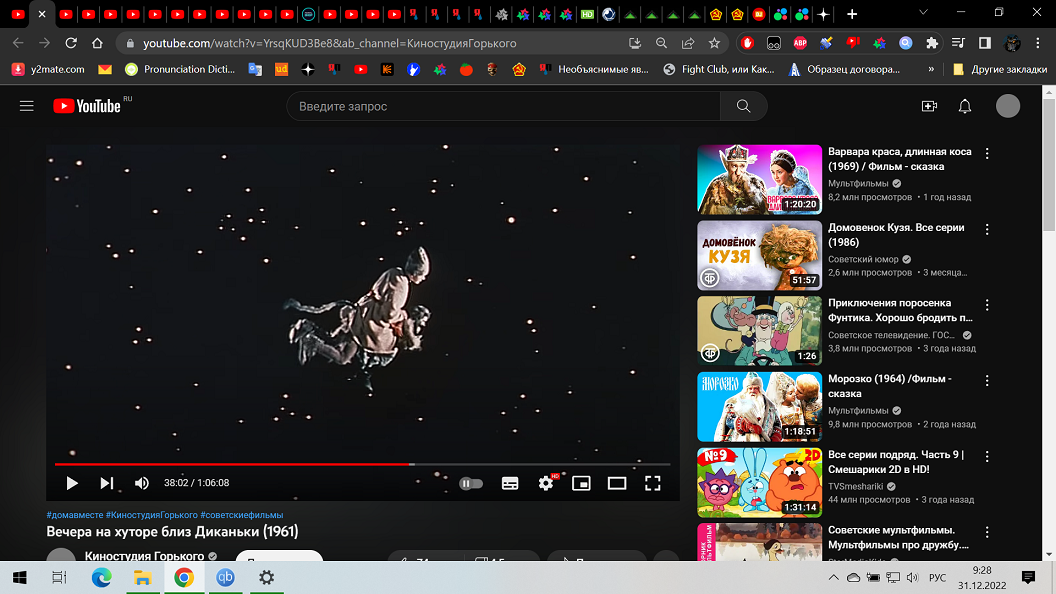Open the "Fight Club, или Как..." bookmark
The image size is (1056, 594).
tap(719, 69)
